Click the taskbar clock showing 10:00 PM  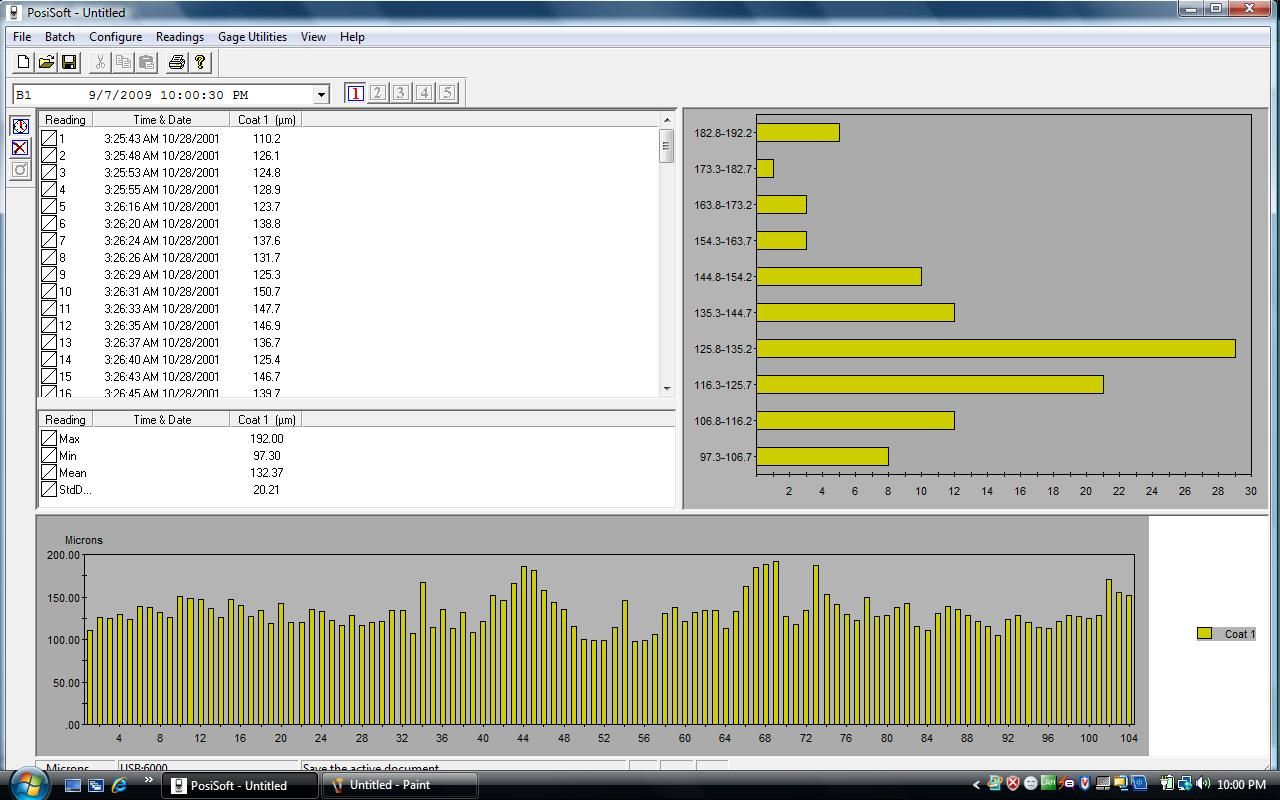click(1242, 785)
